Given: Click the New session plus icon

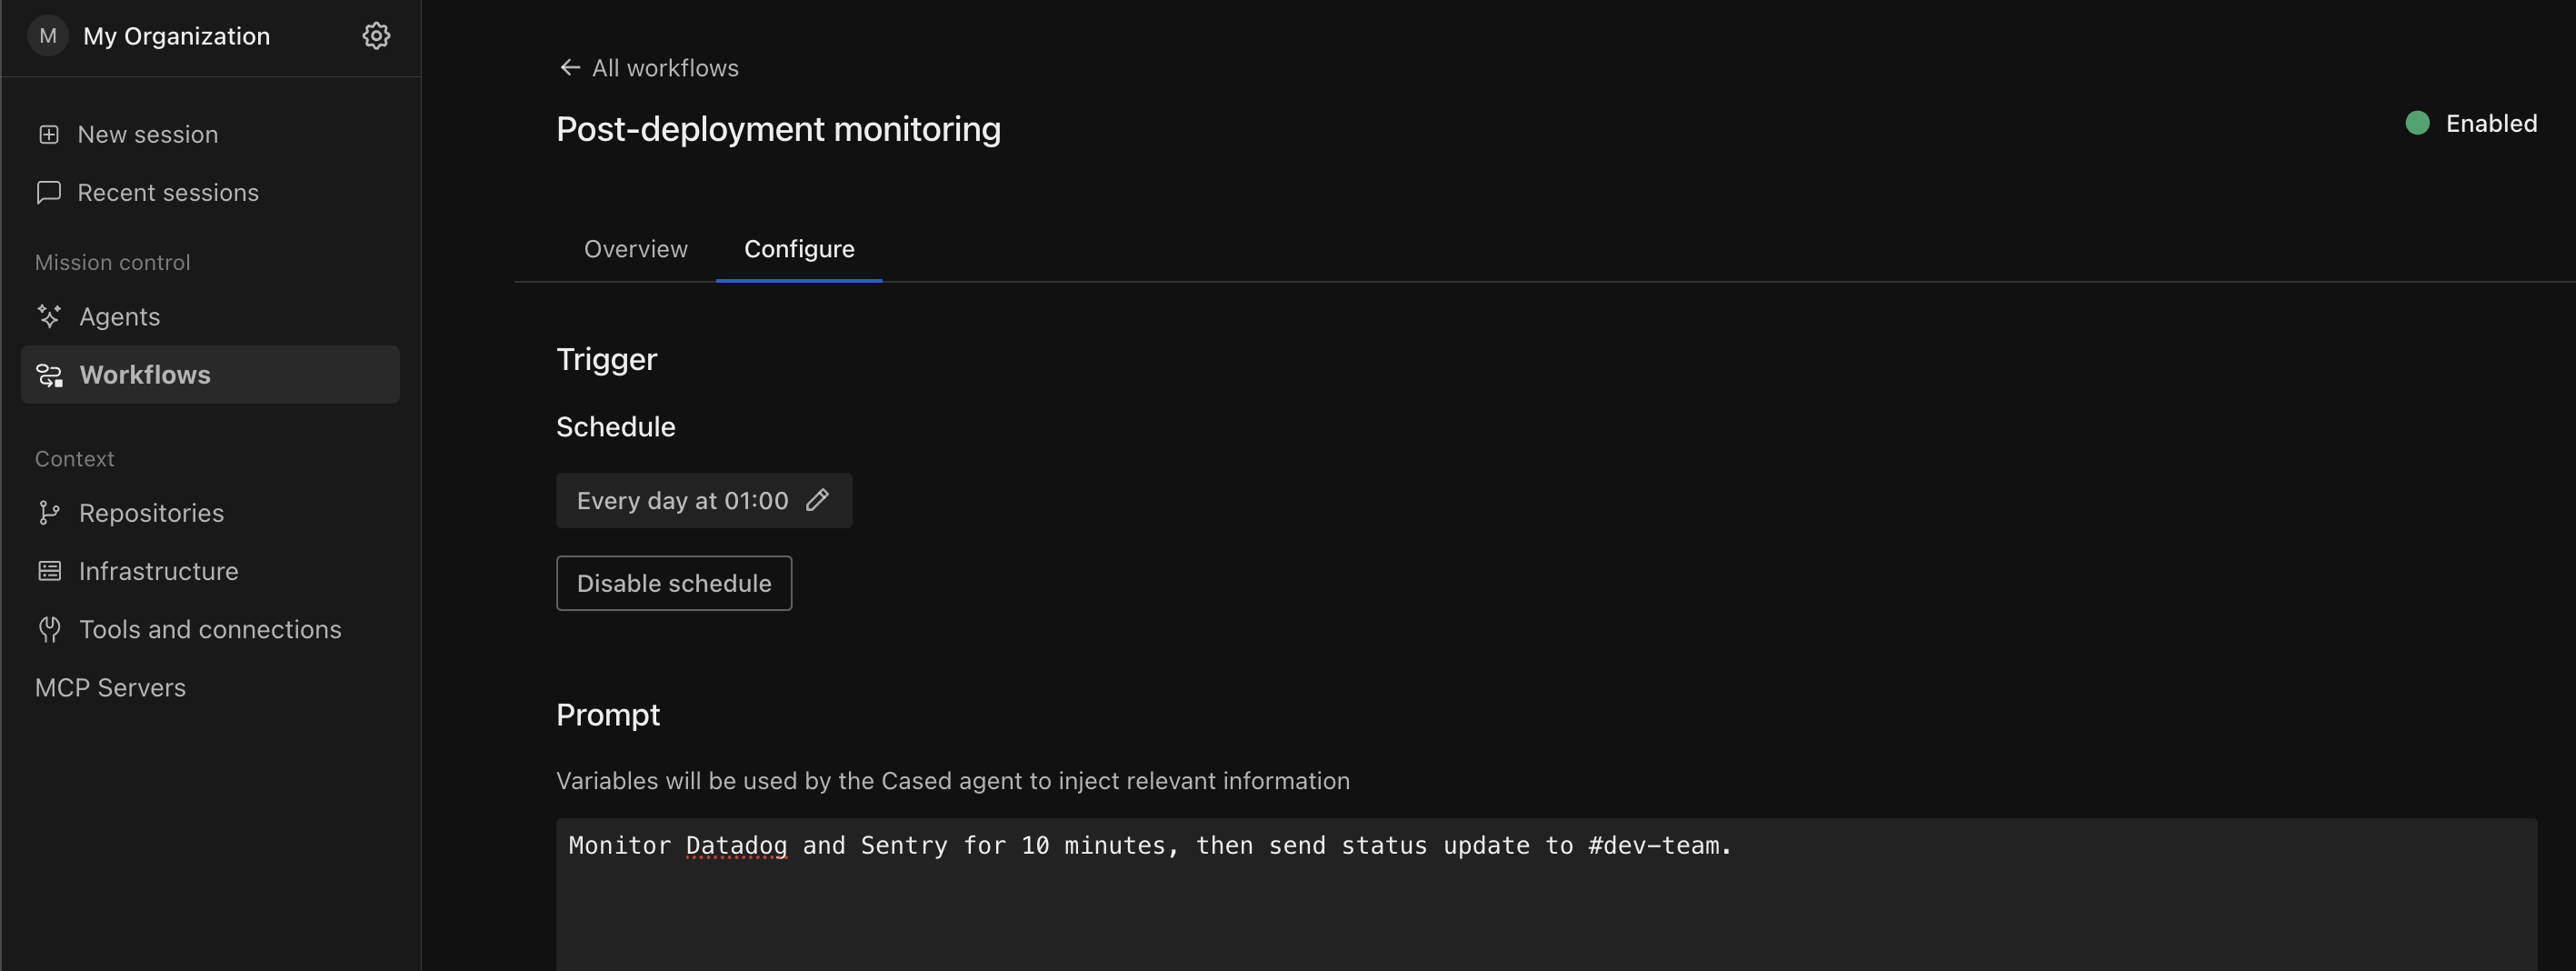Looking at the screenshot, I should [49, 134].
